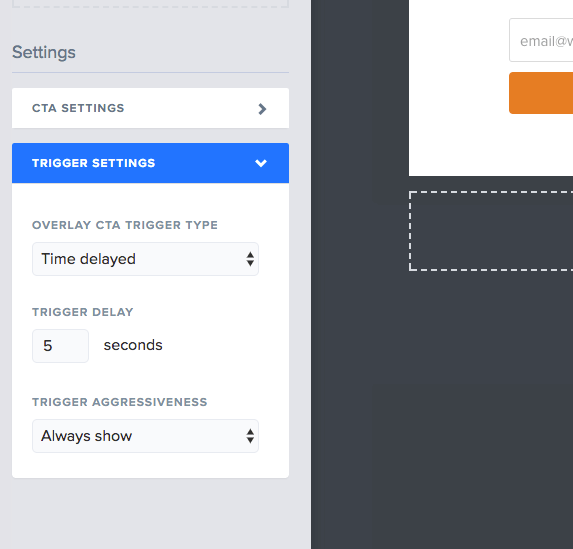
Task: Open the Trigger Aggressiveness dropdown
Action: tap(145, 436)
